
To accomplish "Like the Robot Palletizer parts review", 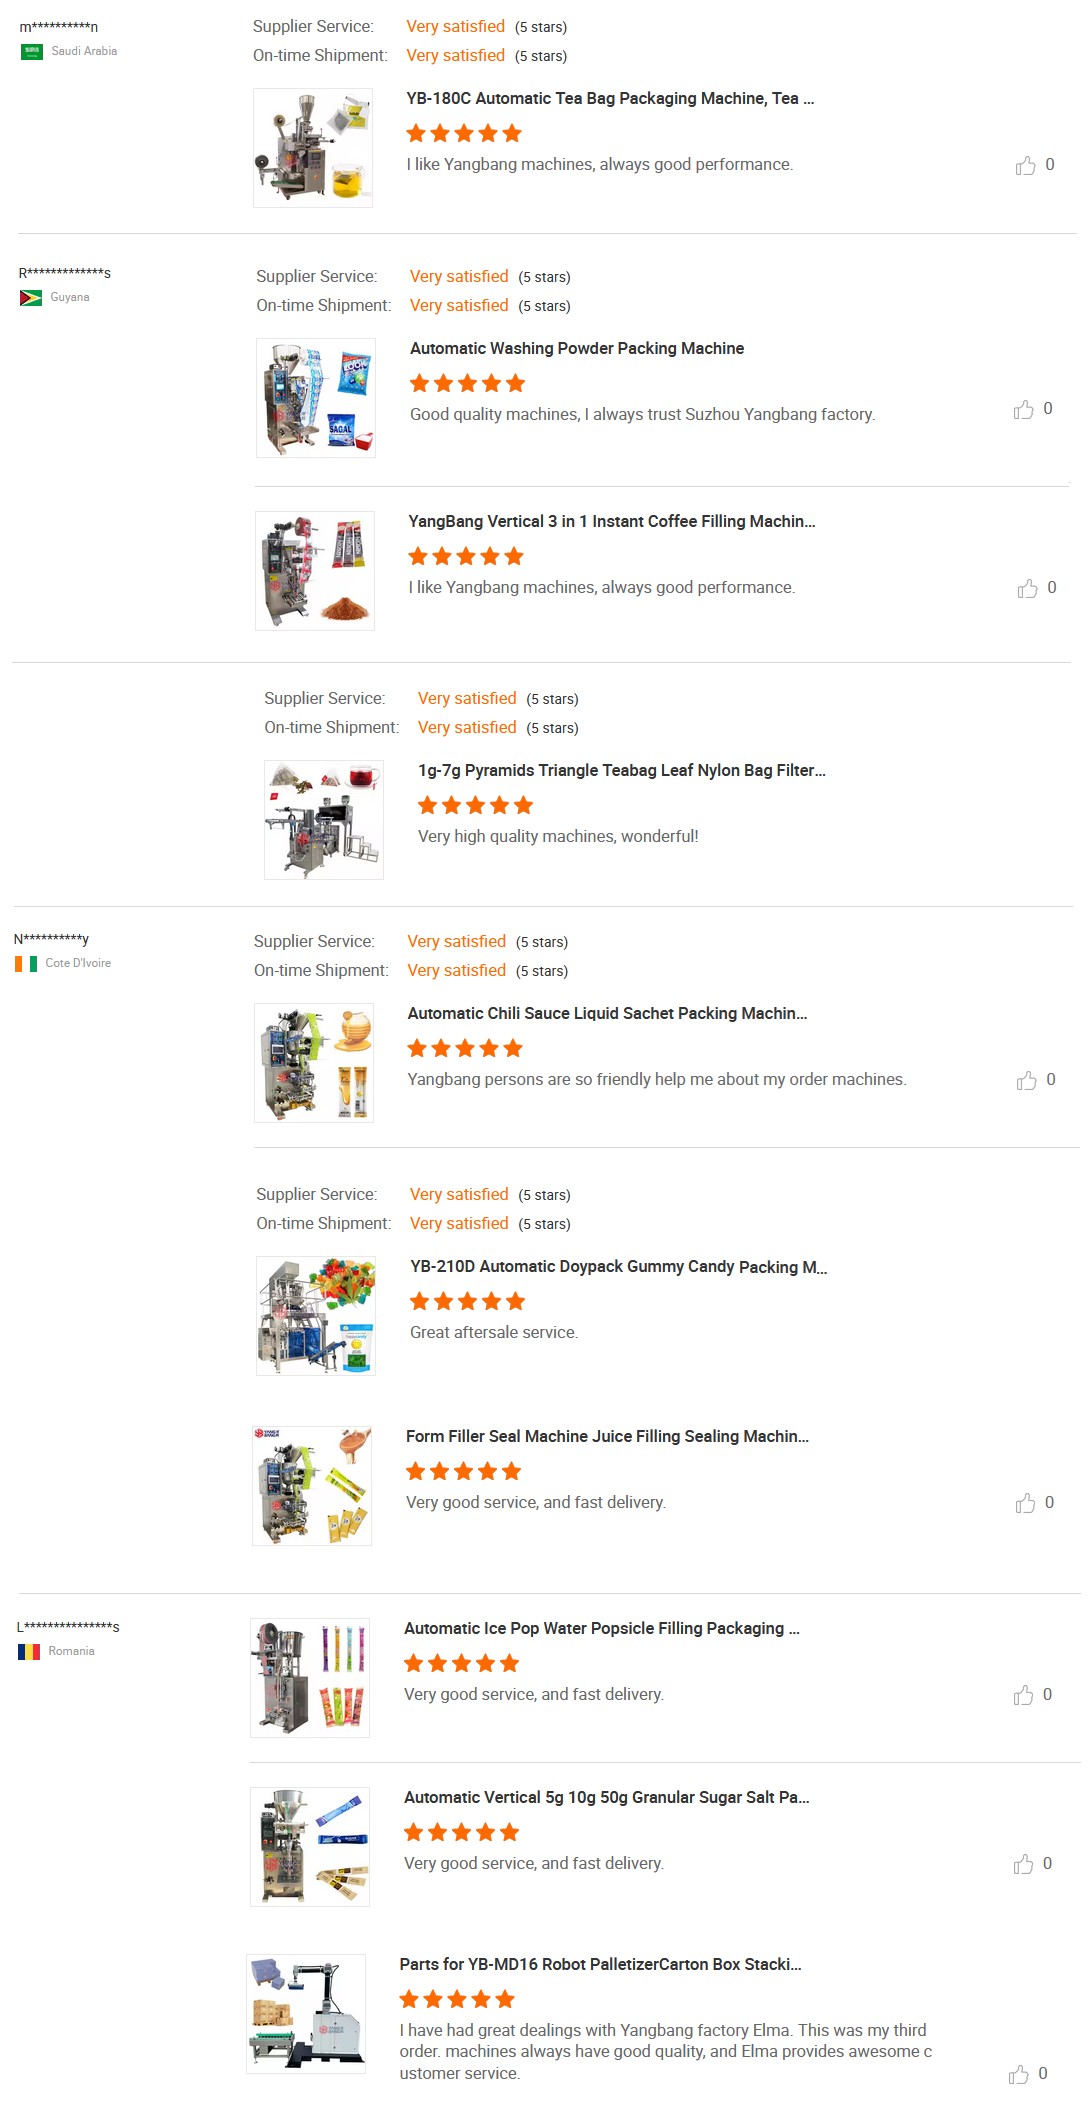I will (1019, 2074).
